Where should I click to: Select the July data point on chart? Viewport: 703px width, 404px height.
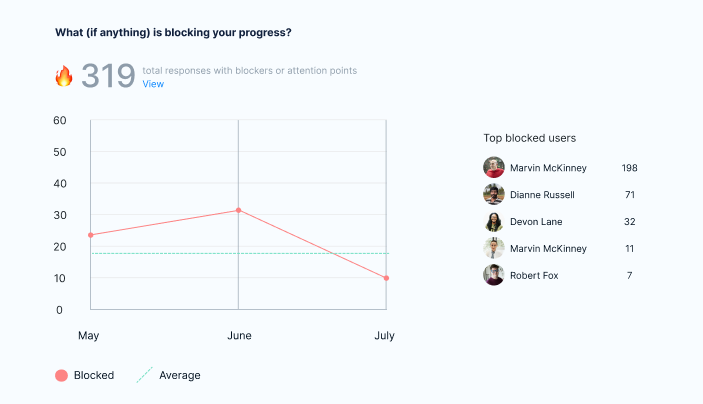386,278
